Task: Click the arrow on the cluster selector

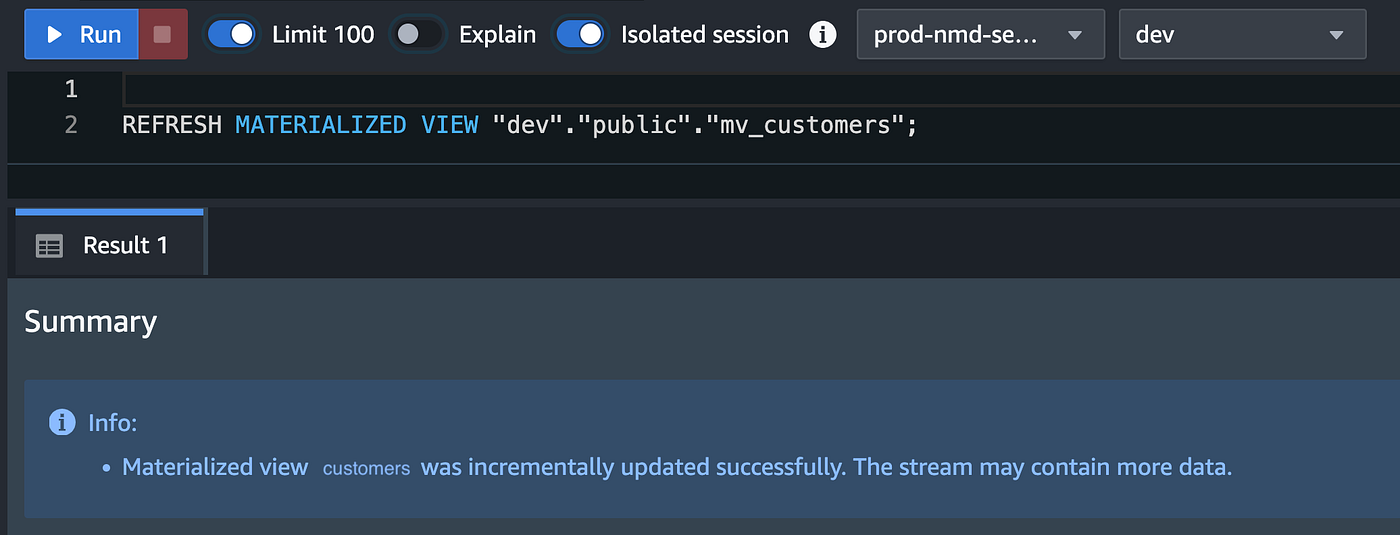Action: (x=1075, y=35)
